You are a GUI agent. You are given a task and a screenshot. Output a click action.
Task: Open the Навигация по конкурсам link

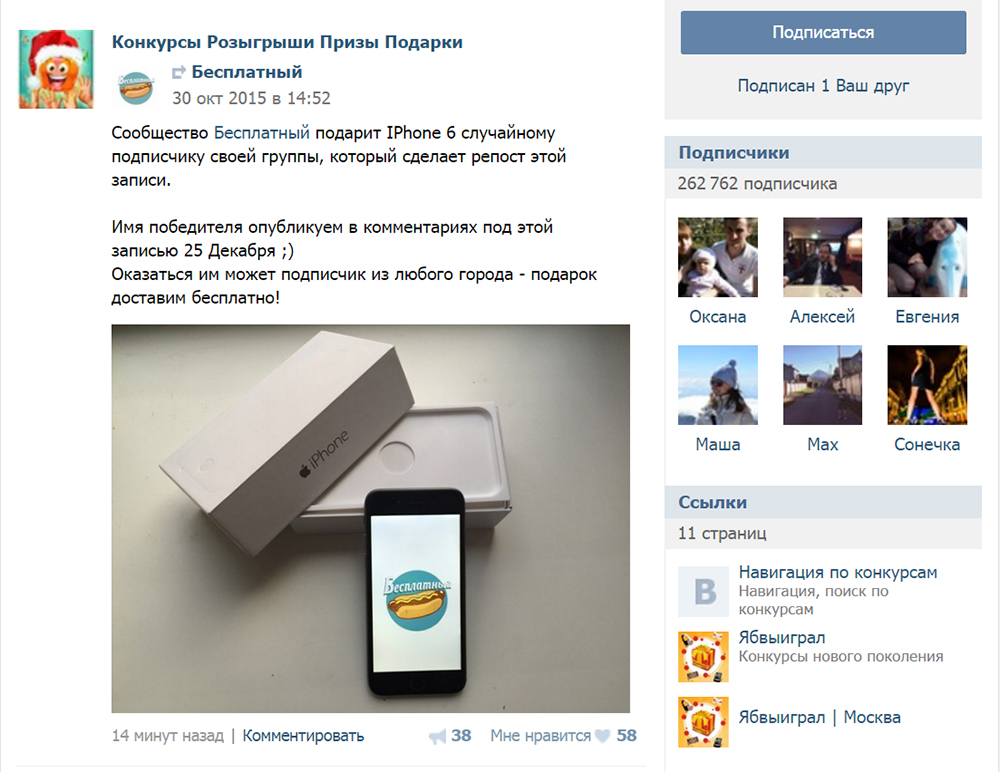pos(838,572)
